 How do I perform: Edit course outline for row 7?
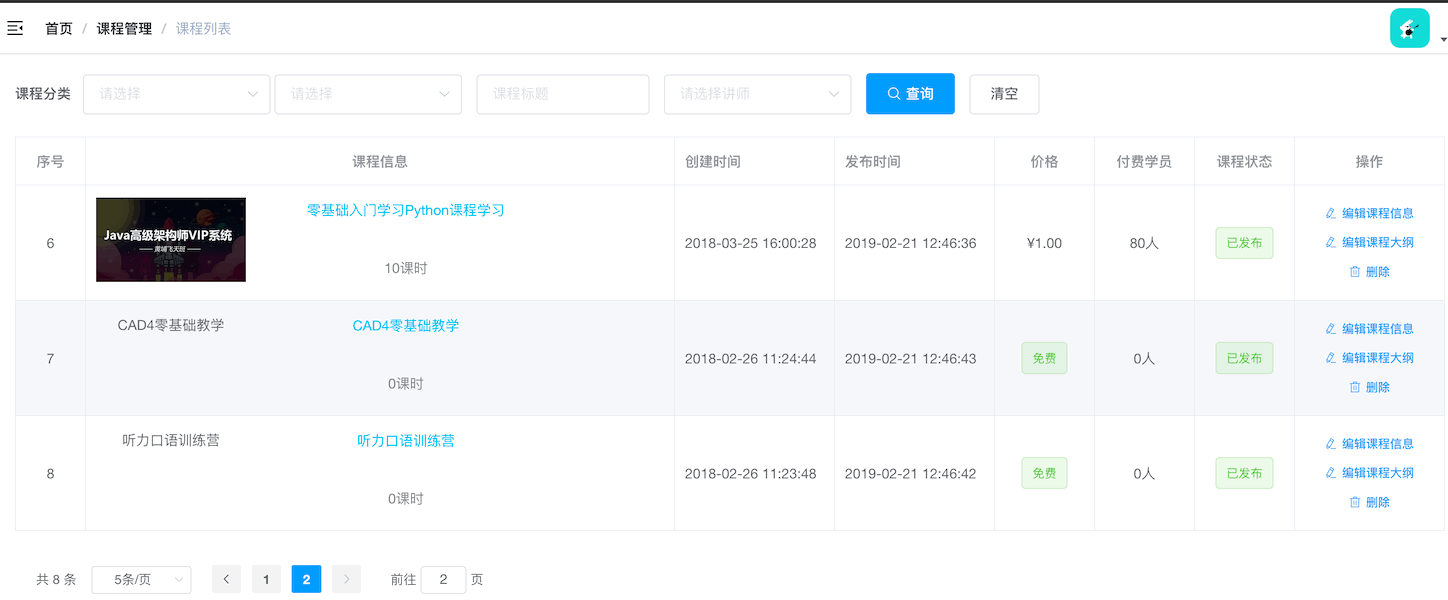[1369, 357]
